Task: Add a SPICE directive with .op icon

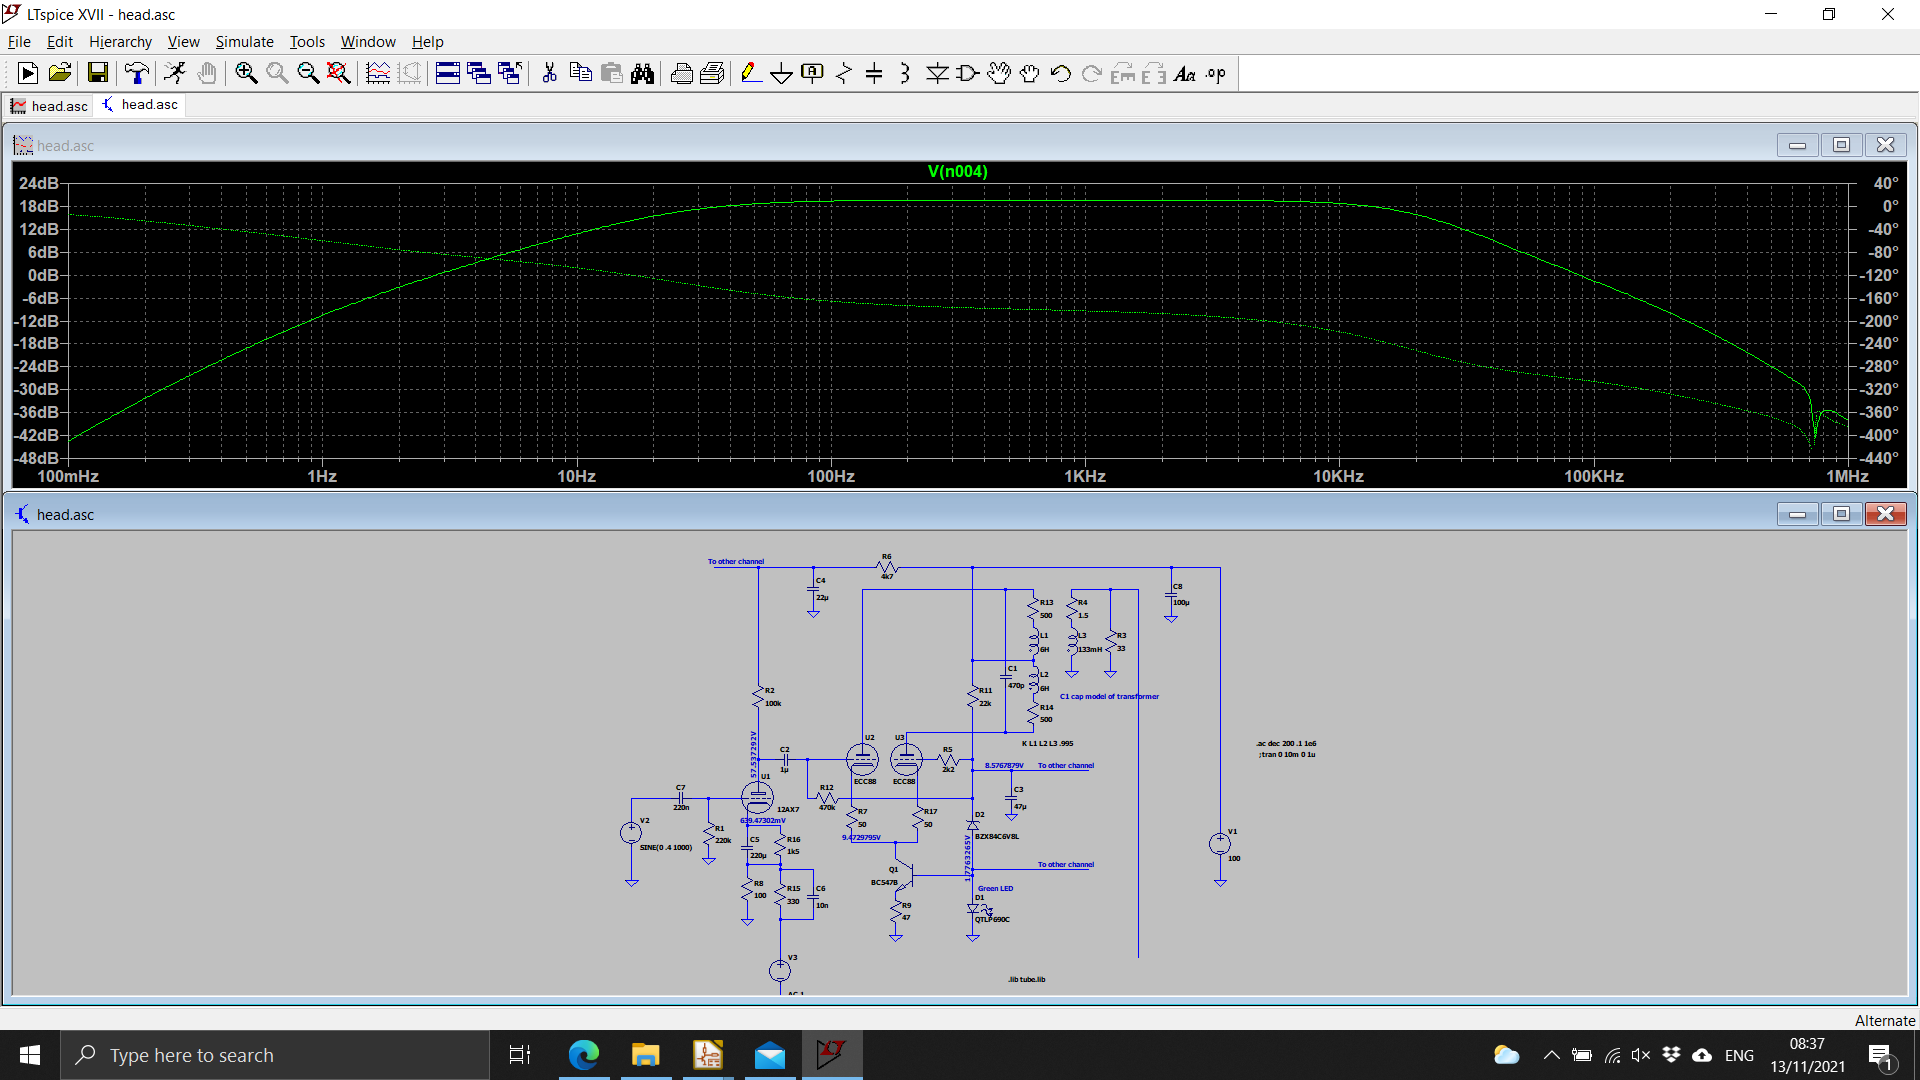Action: (1215, 73)
